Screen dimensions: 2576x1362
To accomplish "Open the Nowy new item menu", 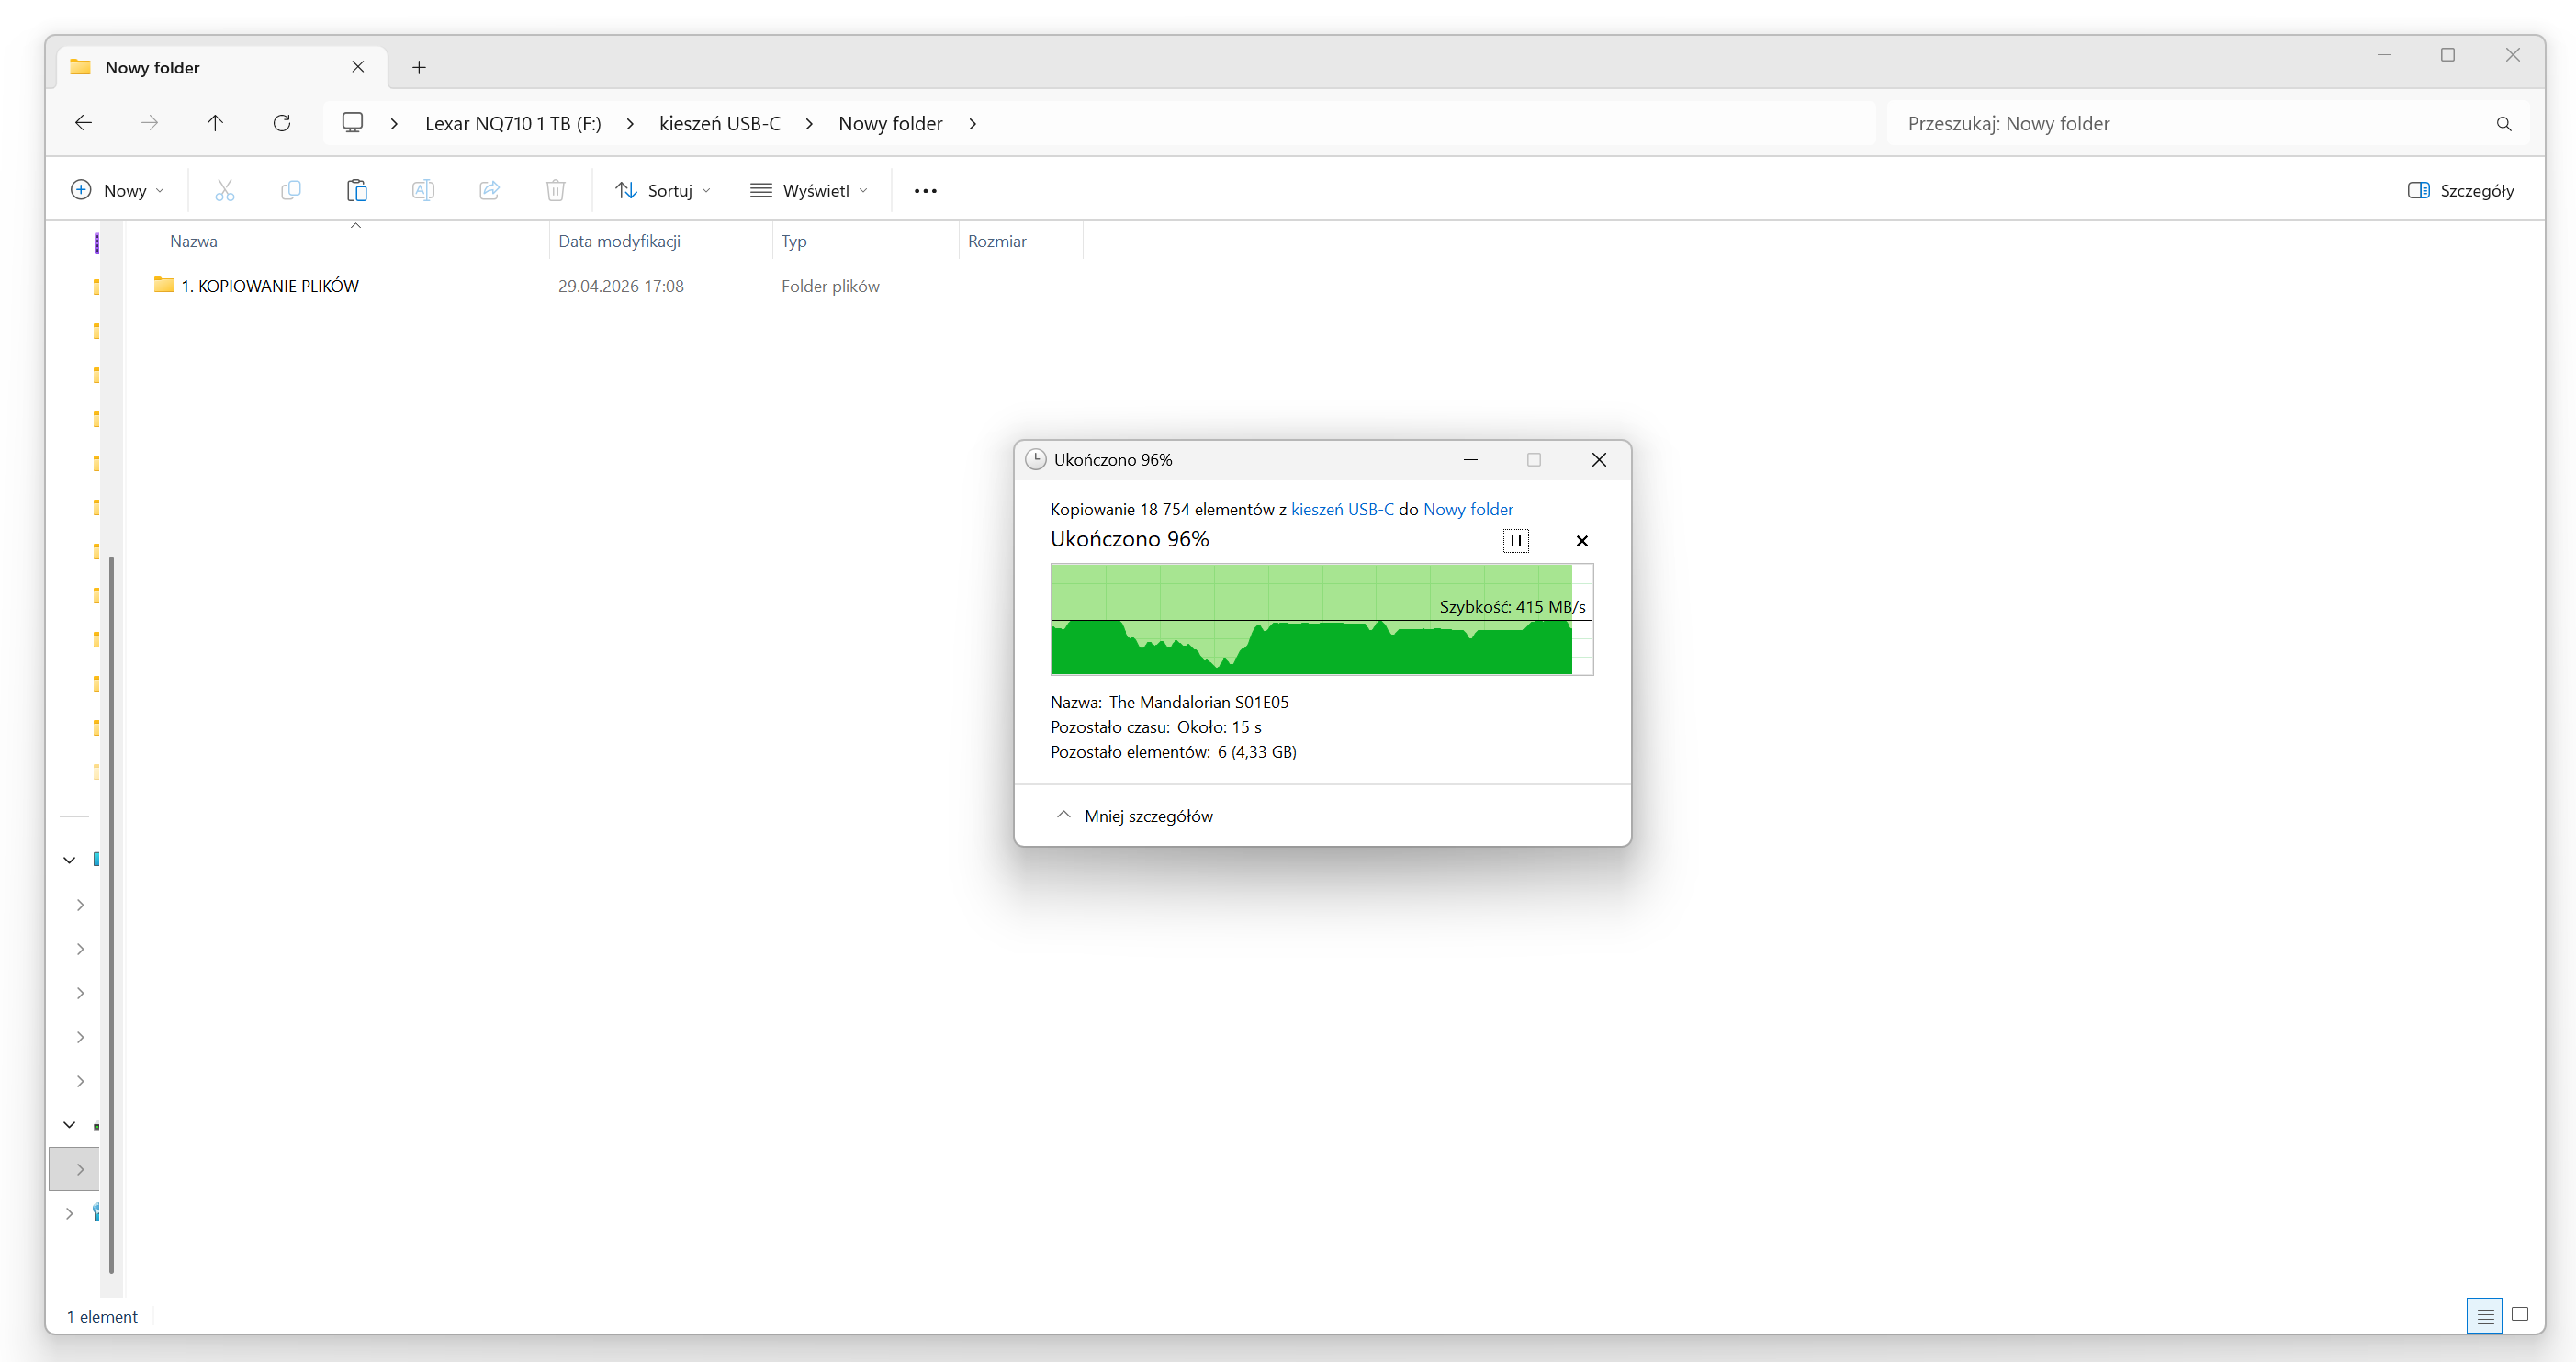I will (x=117, y=190).
